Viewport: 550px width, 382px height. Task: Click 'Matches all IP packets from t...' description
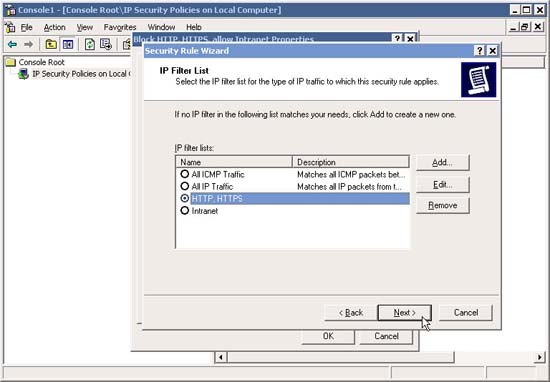[349, 187]
